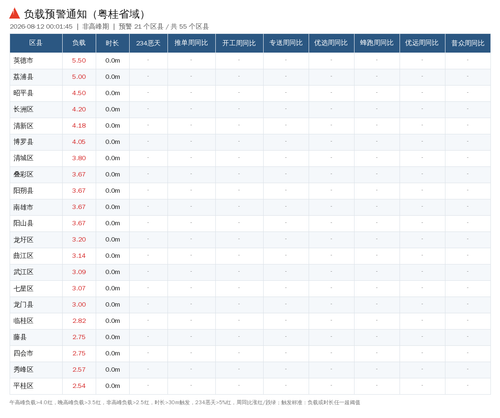Click the 曲江区 district cell
The width and height of the screenshot is (500, 418).
tap(23, 256)
